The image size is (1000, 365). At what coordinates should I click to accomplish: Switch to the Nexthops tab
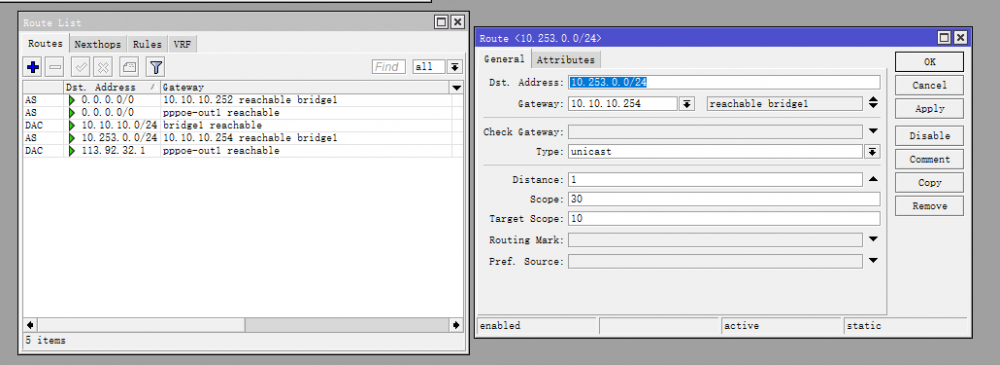98,45
